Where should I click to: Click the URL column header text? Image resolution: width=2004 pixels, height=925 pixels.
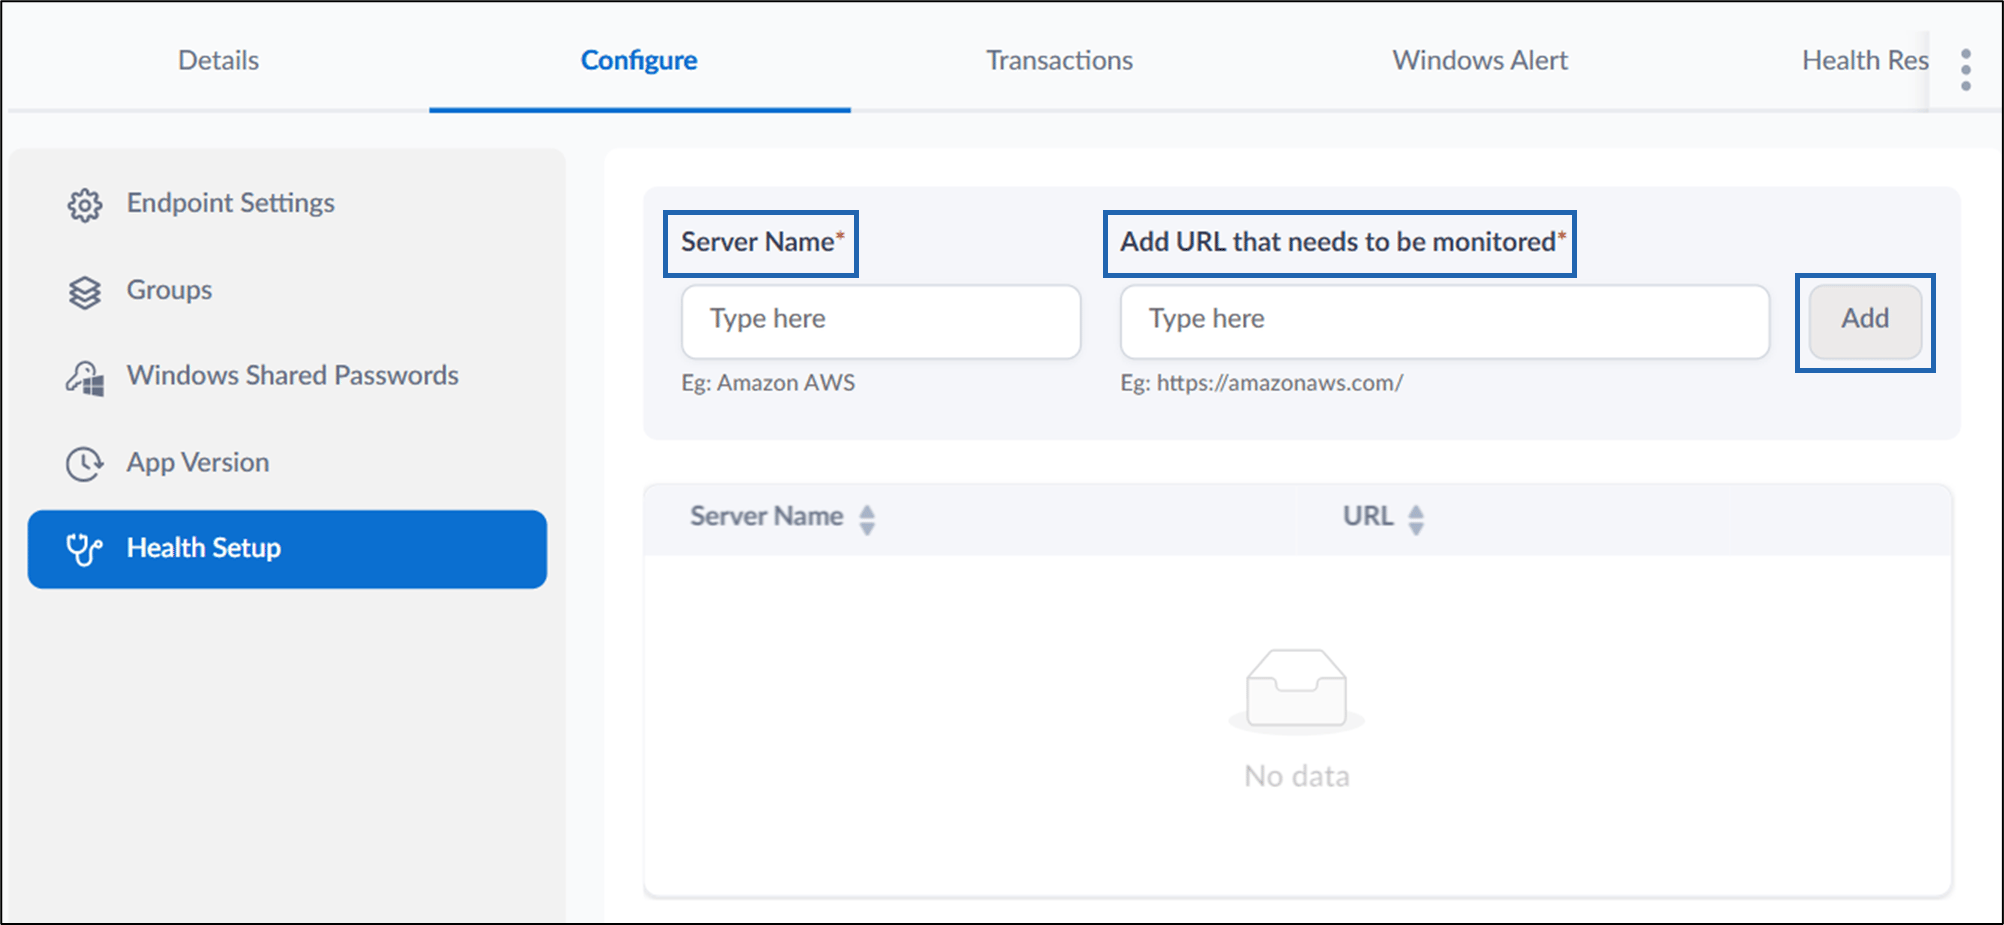[1368, 516]
